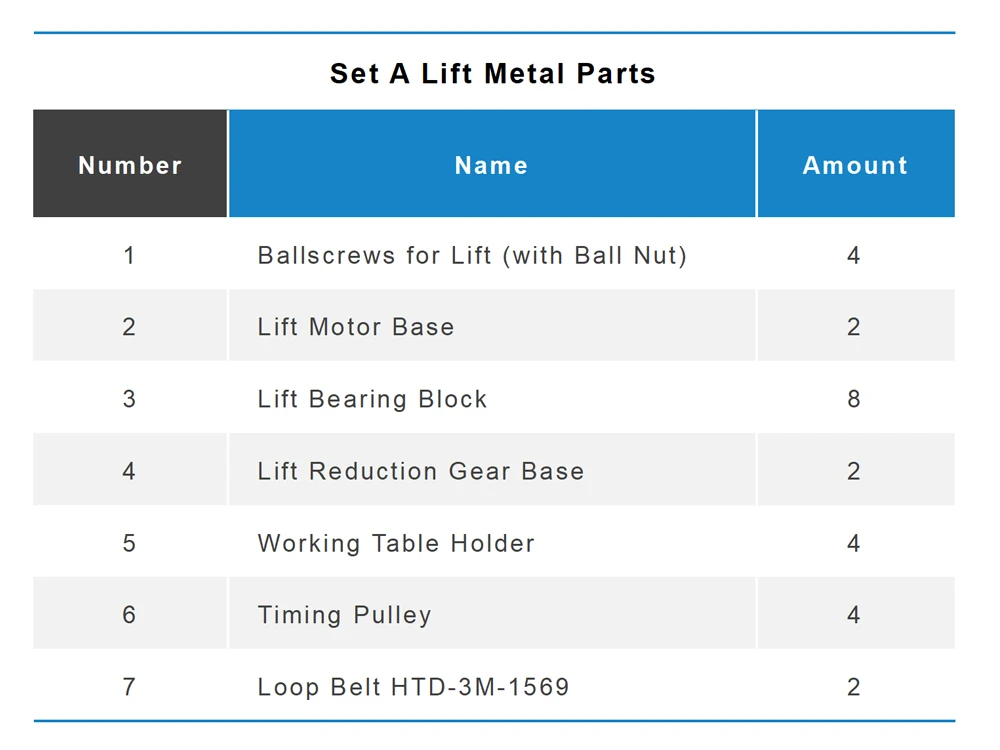Click row number 5 cell

pyautogui.click(x=129, y=543)
